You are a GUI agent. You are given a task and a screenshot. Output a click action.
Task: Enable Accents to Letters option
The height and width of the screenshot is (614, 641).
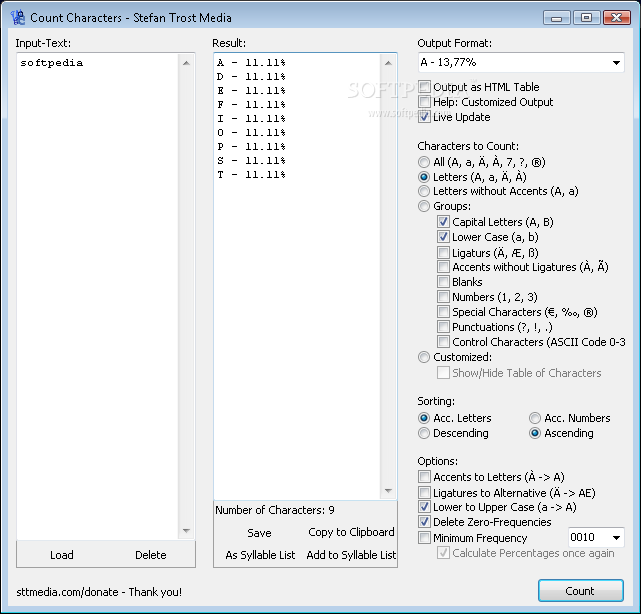[424, 477]
